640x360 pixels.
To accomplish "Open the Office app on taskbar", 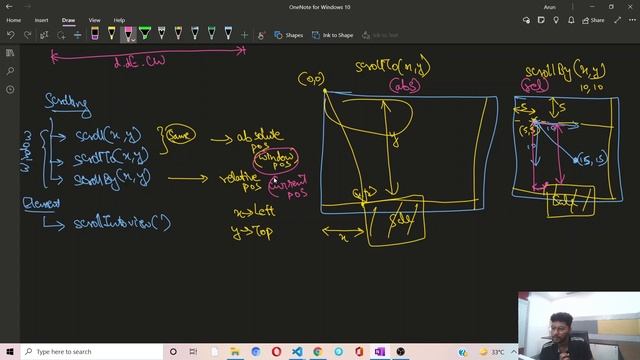I will point(359,351).
